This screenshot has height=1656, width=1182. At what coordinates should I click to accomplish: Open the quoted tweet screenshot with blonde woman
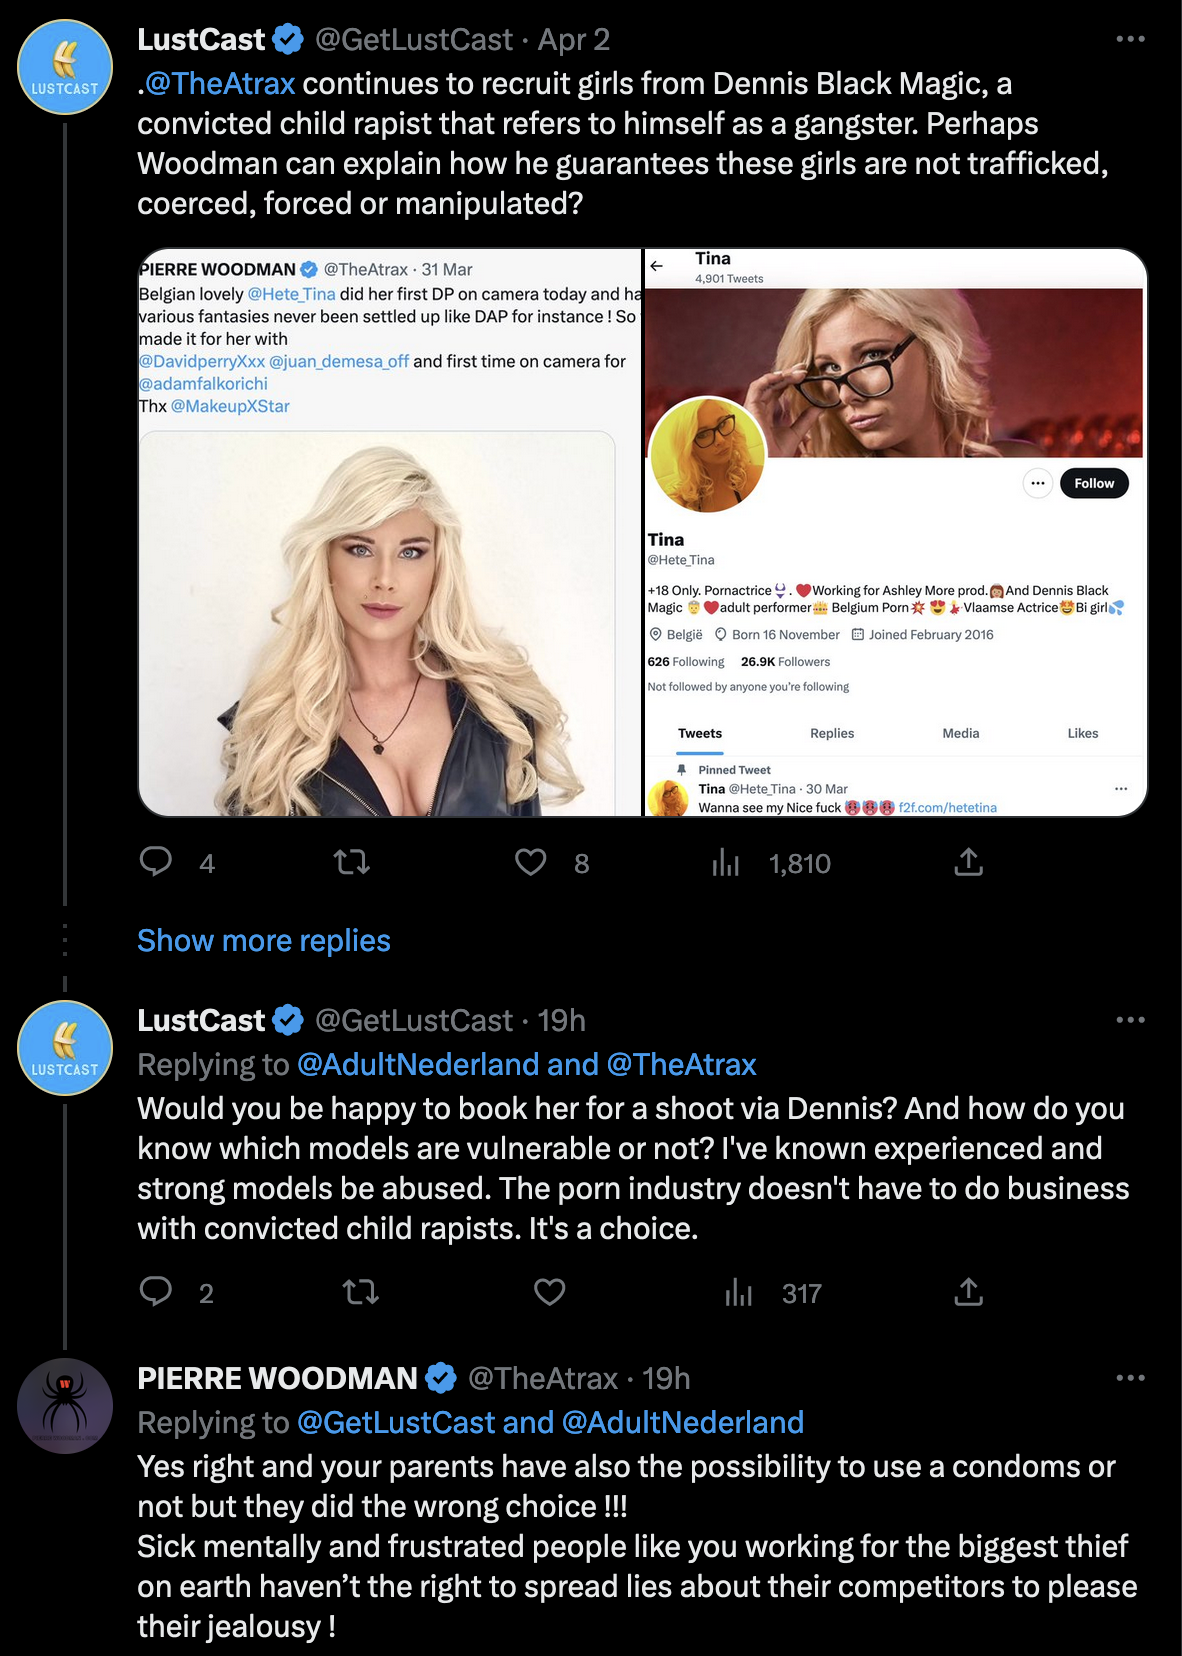point(389,532)
